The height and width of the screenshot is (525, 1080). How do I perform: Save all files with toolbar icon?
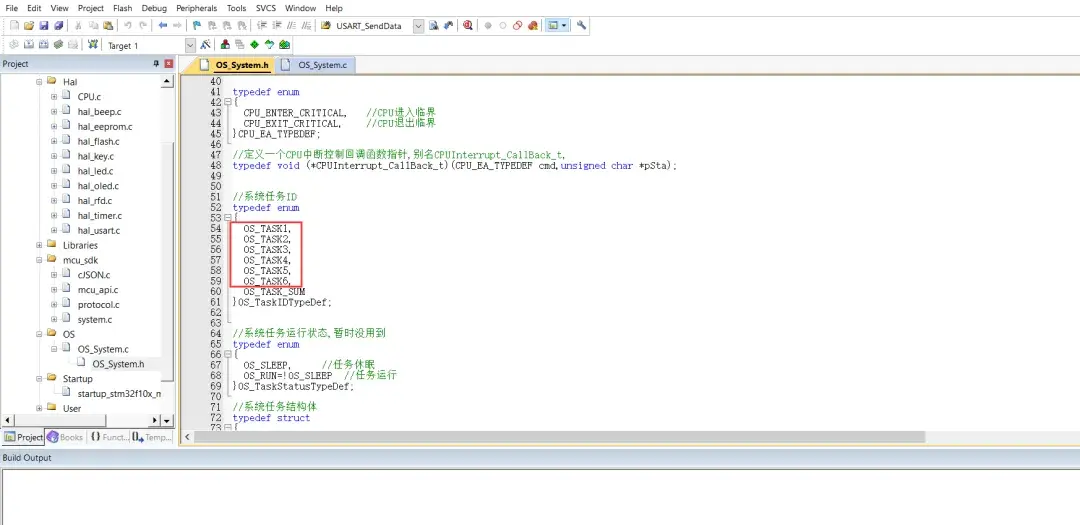(59, 25)
